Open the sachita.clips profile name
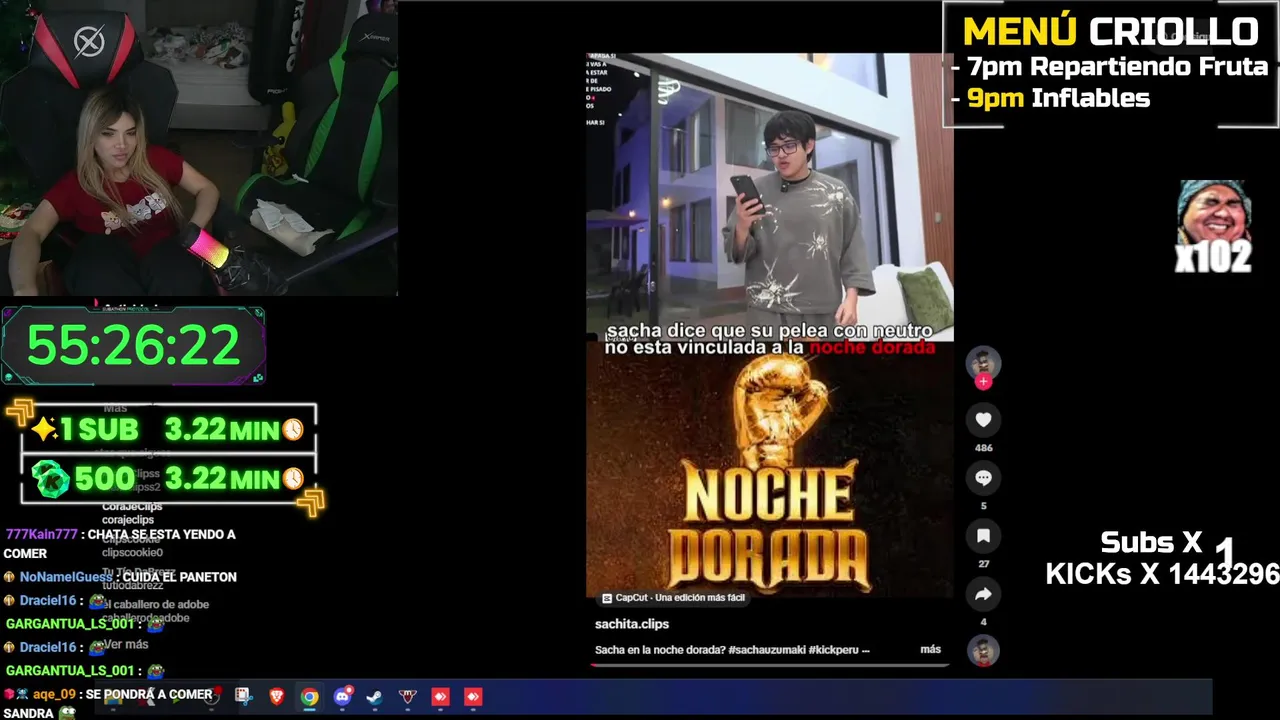Image resolution: width=1280 pixels, height=720 pixels. pyautogui.click(x=632, y=624)
